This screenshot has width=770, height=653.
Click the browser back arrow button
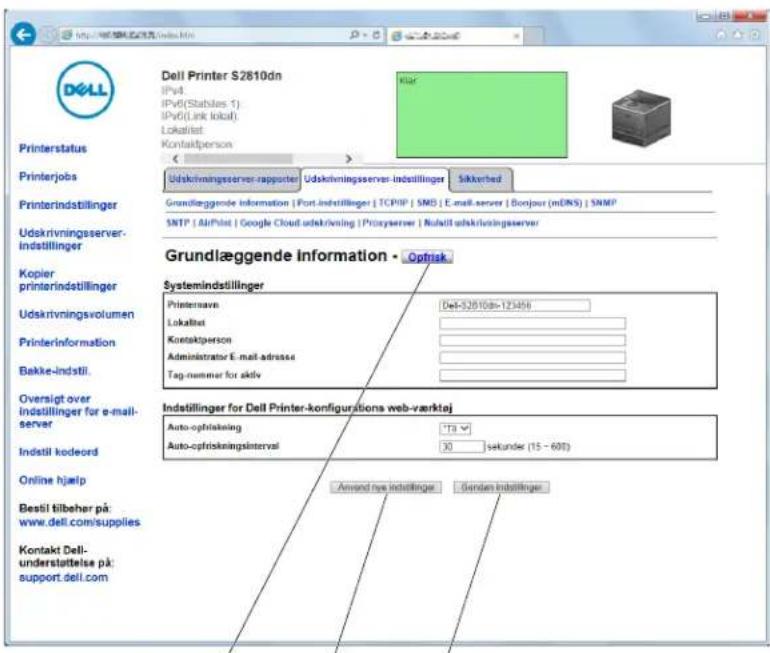coord(23,35)
